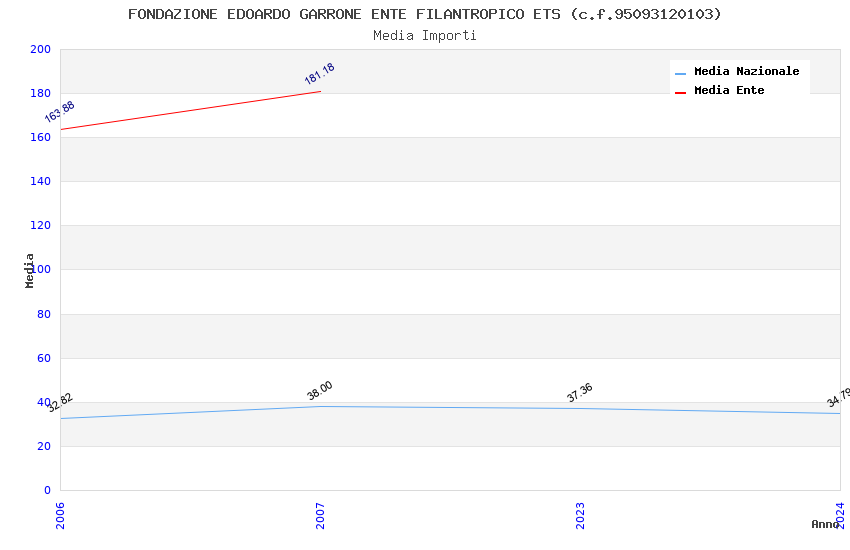Click the red Media Ente legend swatch
This screenshot has width=850, height=550.
tap(680, 93)
